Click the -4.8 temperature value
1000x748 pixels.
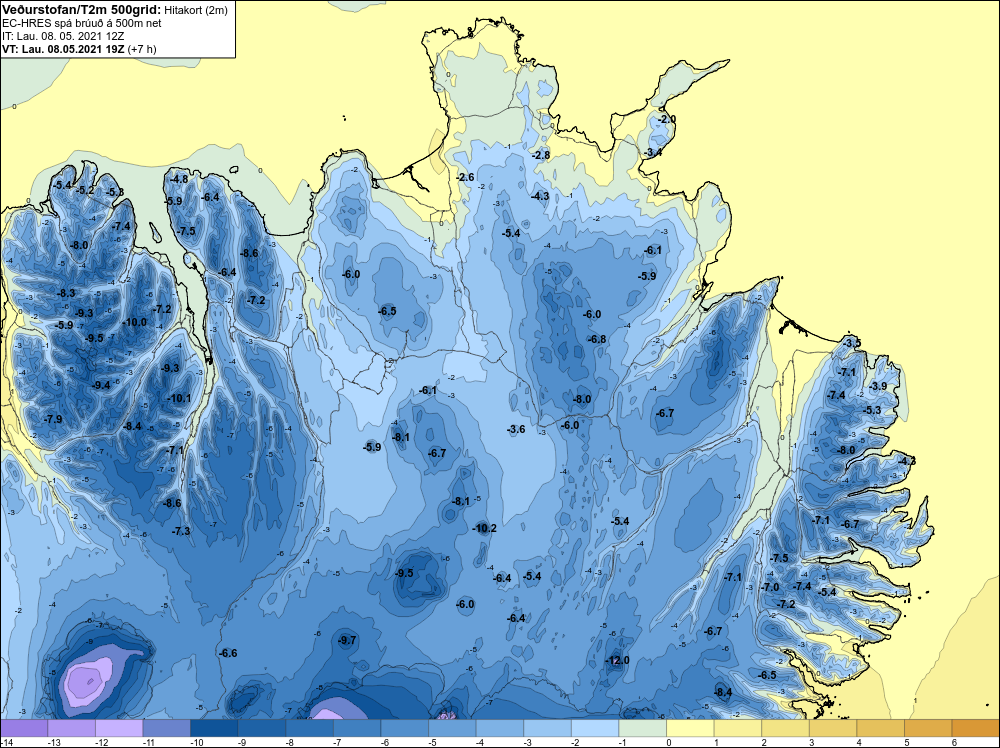(179, 179)
